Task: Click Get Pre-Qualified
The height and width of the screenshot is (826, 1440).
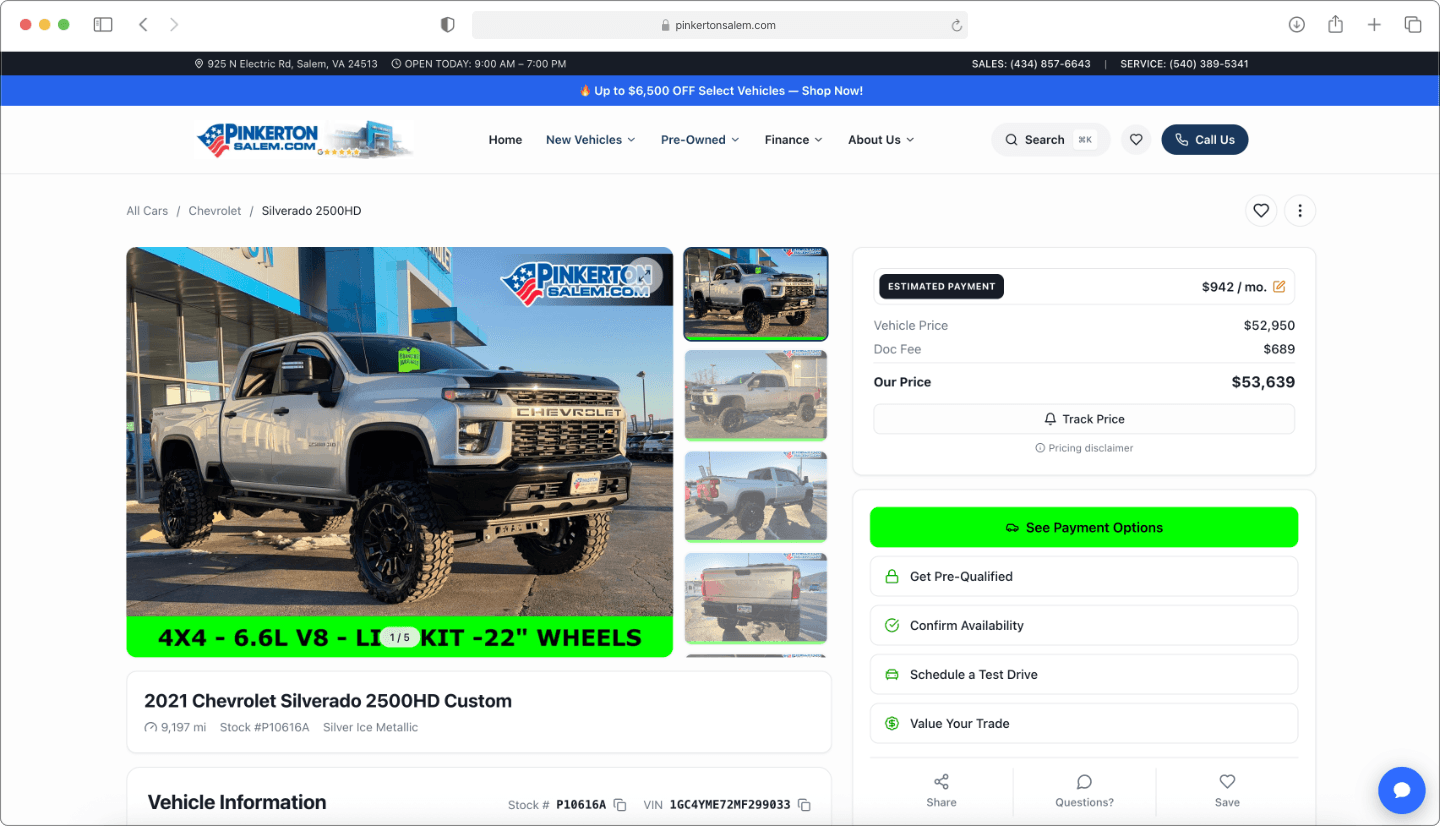Action: pyautogui.click(x=1084, y=576)
